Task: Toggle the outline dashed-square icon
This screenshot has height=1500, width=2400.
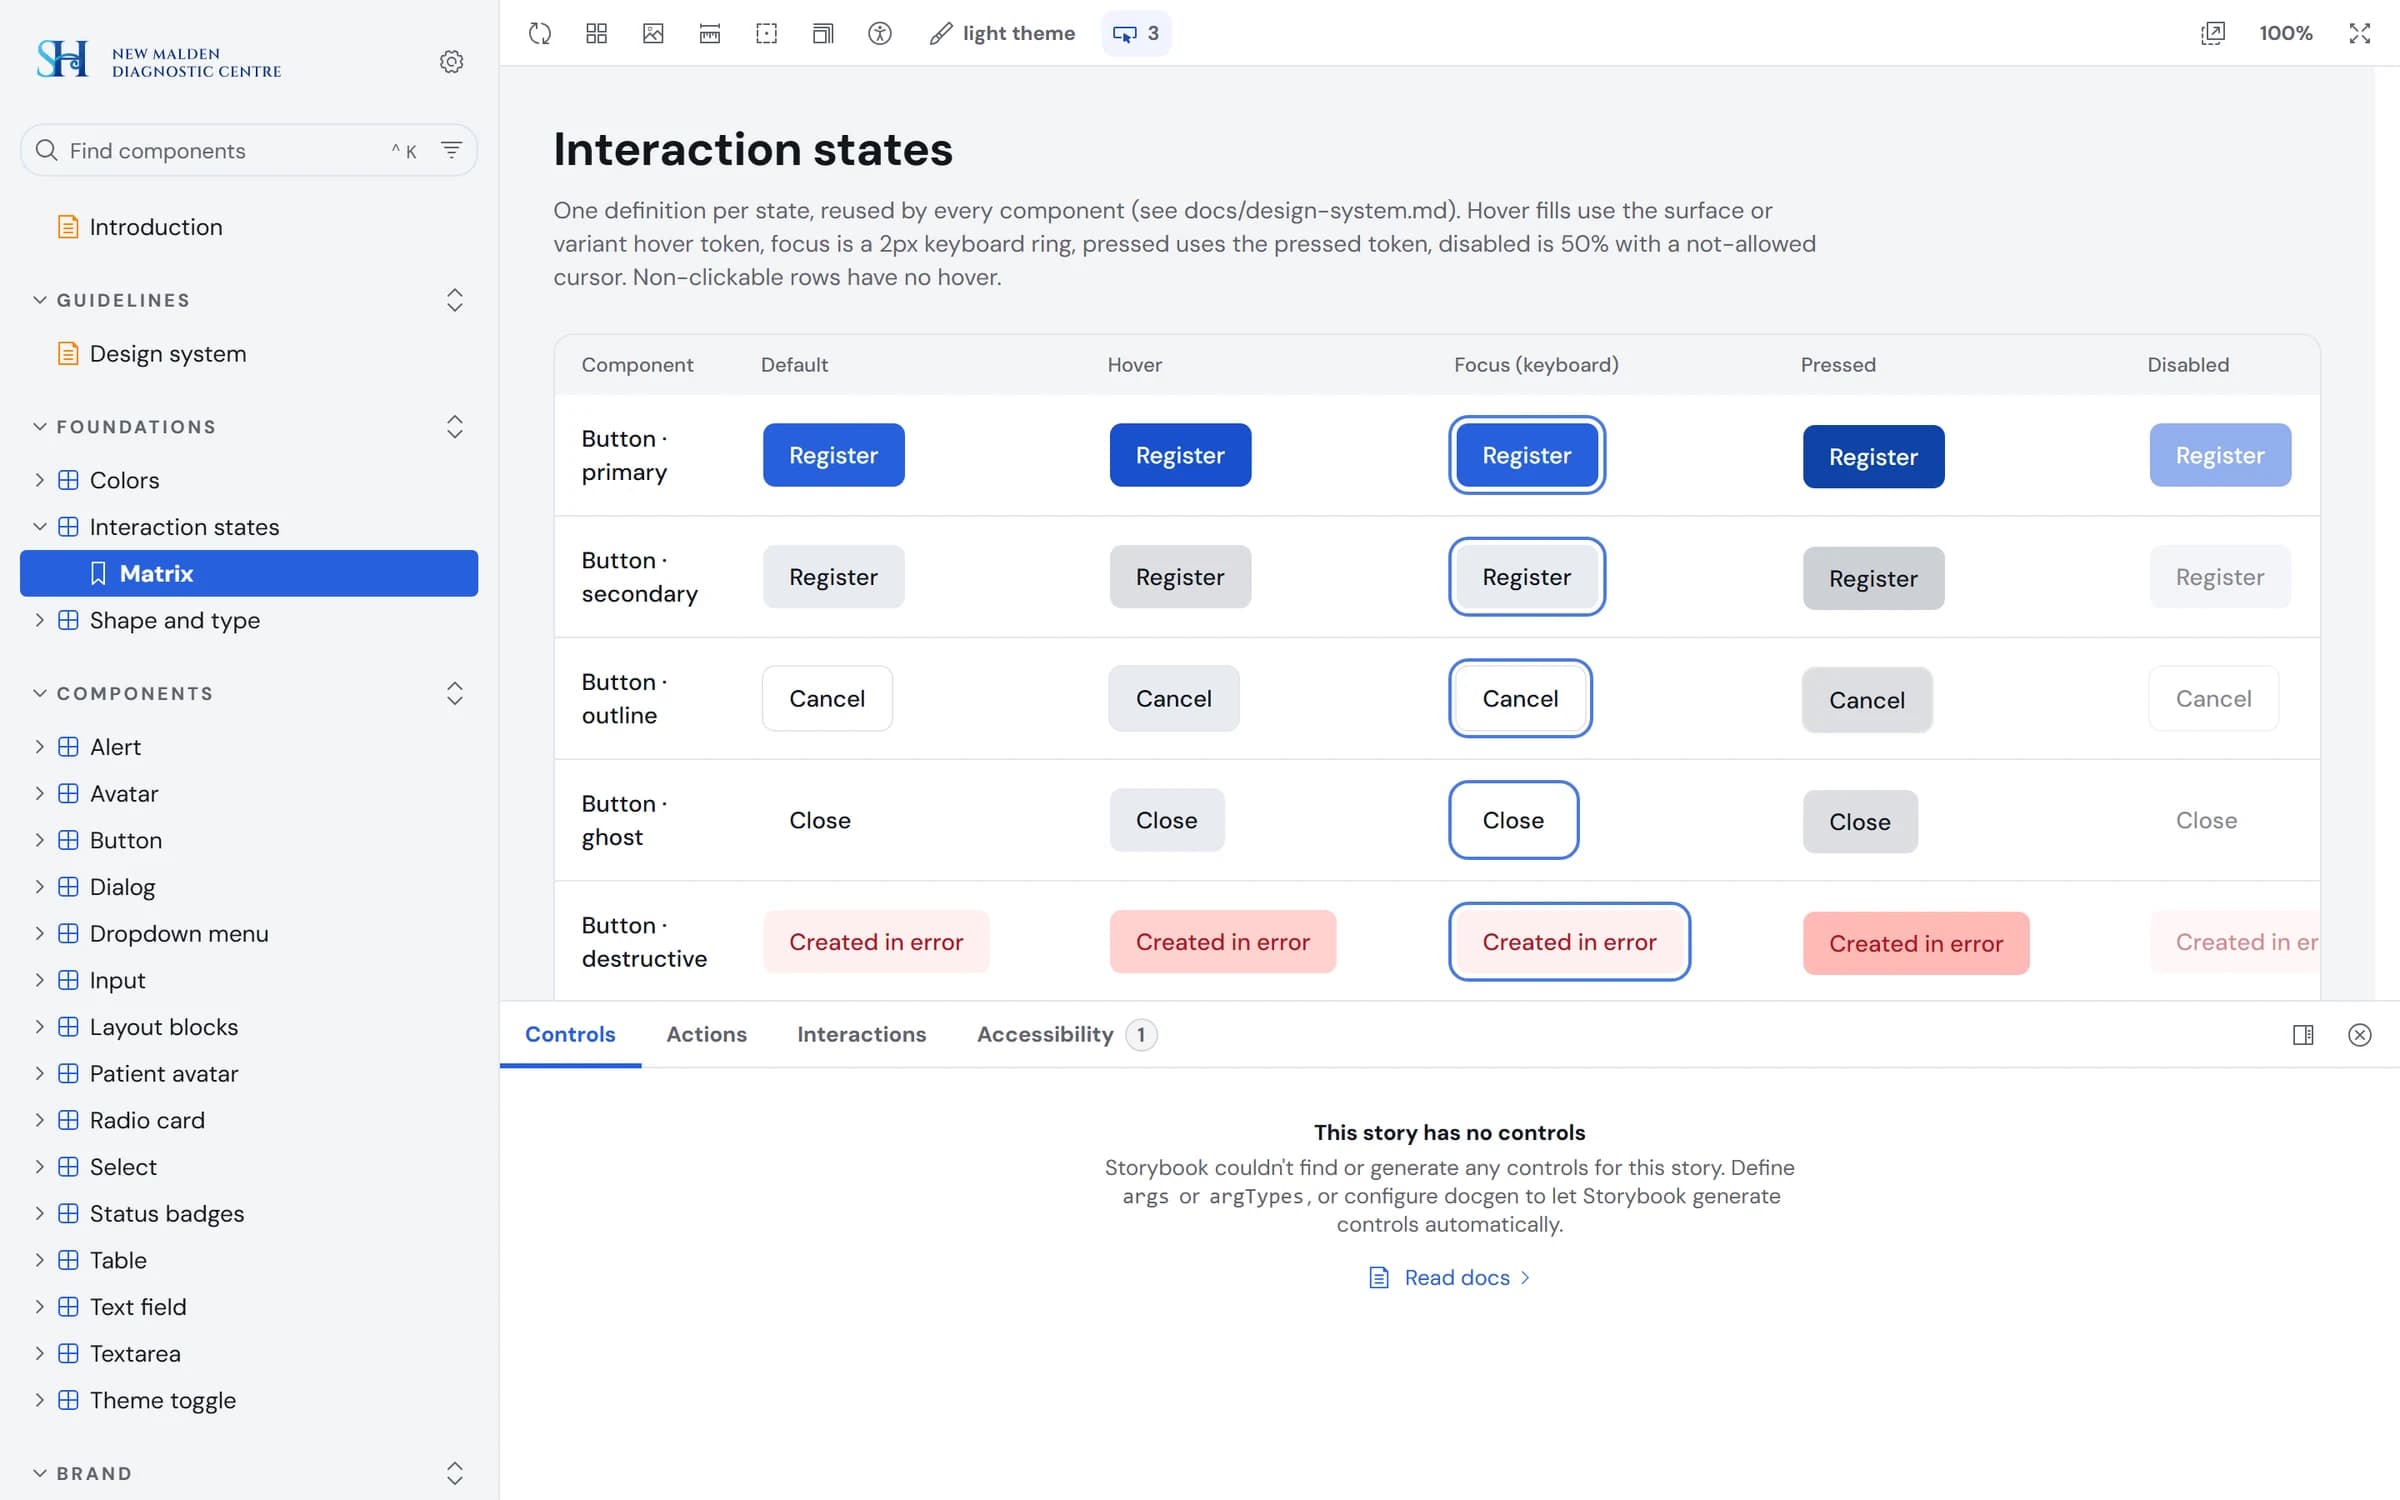Action: 767,33
